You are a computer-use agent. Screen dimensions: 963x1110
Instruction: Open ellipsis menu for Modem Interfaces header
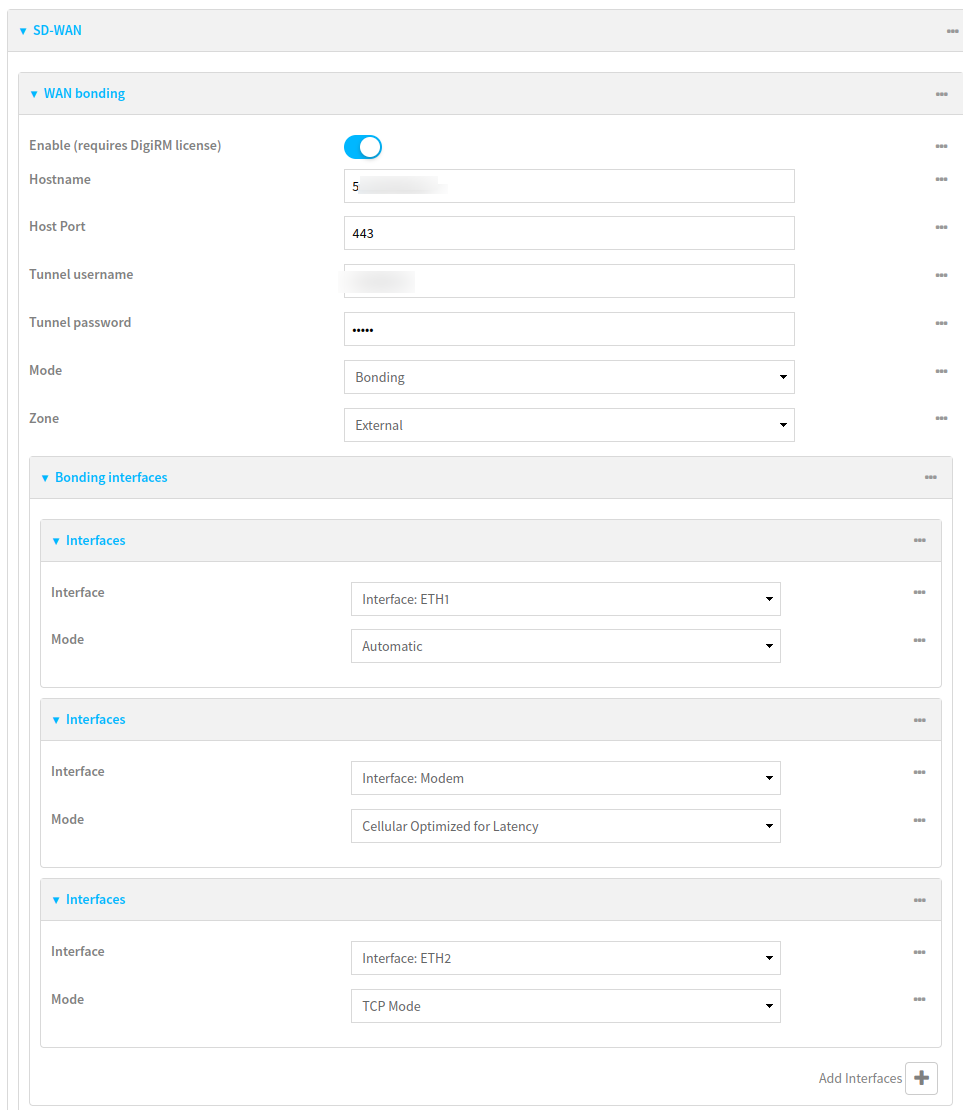click(x=919, y=720)
